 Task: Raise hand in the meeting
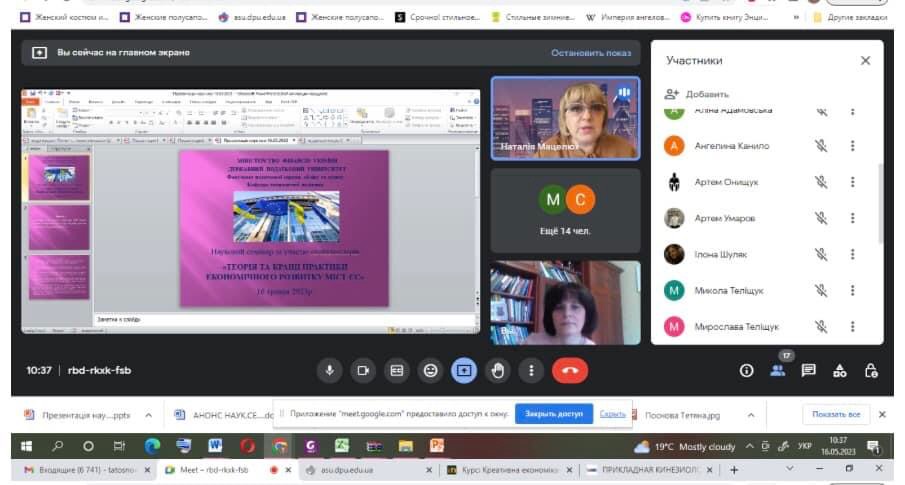[498, 371]
